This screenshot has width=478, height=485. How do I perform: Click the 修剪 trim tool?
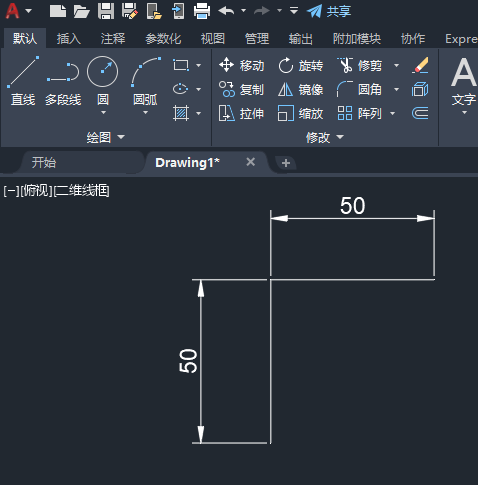pos(360,65)
